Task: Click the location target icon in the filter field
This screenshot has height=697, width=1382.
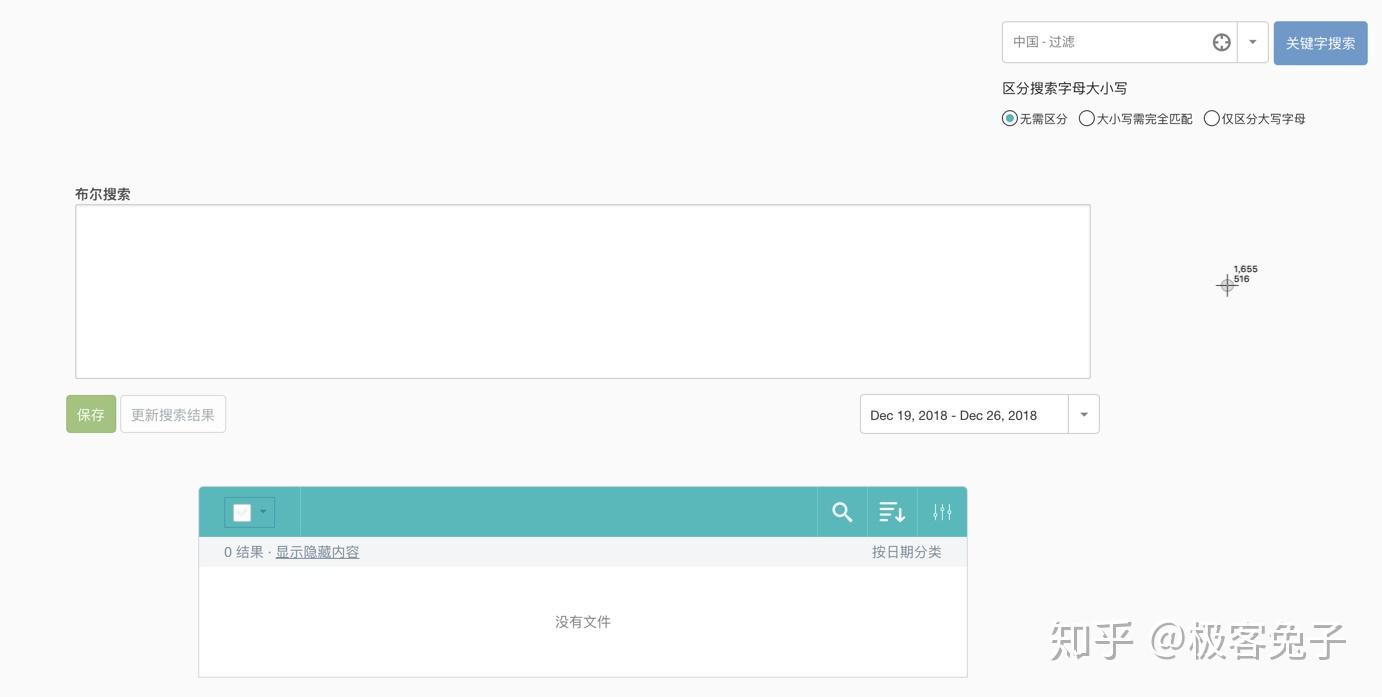Action: (x=1221, y=42)
